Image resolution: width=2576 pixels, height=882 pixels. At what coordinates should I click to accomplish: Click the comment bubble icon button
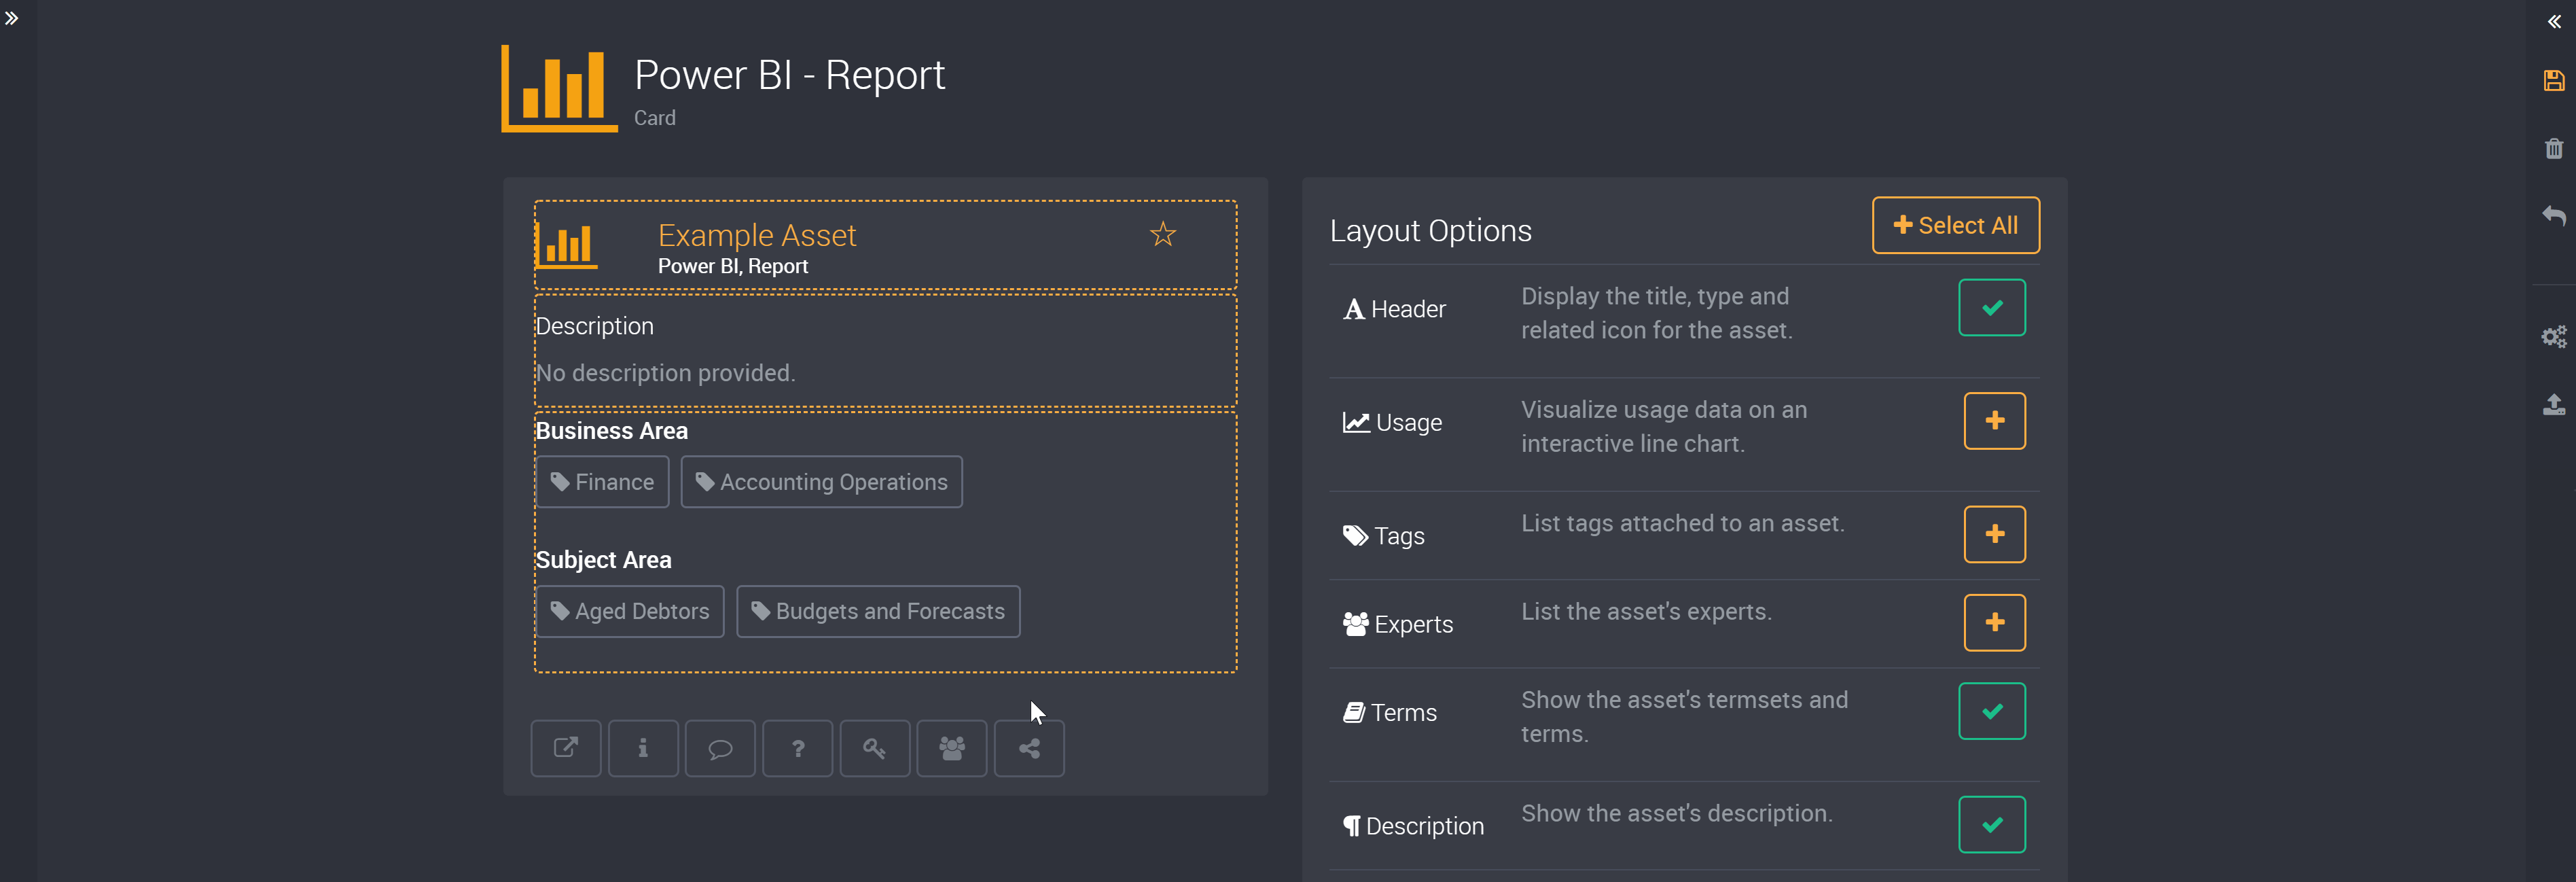click(x=720, y=748)
